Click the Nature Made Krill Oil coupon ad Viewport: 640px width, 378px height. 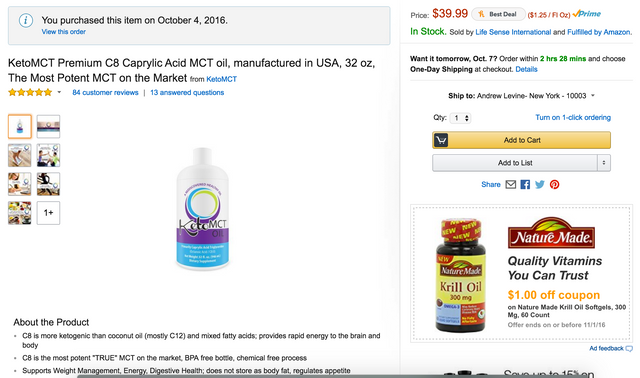point(521,273)
